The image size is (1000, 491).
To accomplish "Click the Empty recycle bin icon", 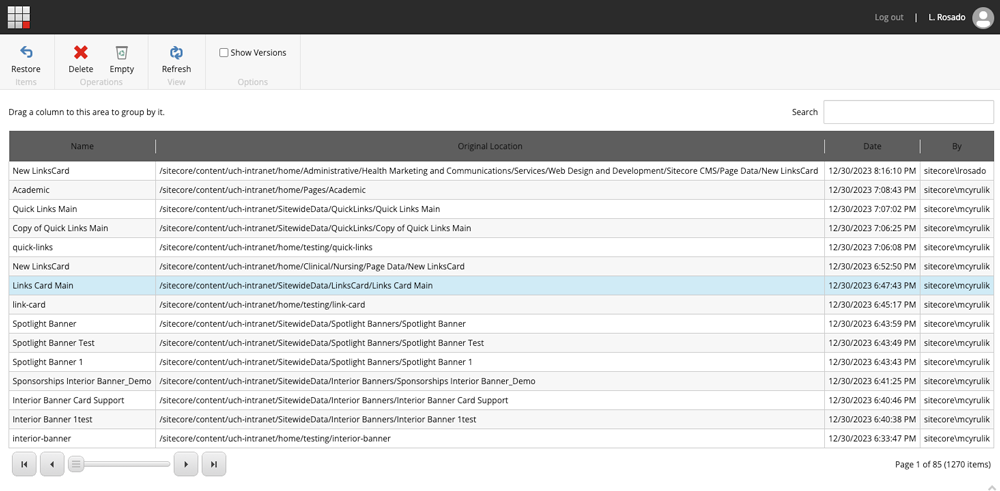I will pyautogui.click(x=121, y=53).
